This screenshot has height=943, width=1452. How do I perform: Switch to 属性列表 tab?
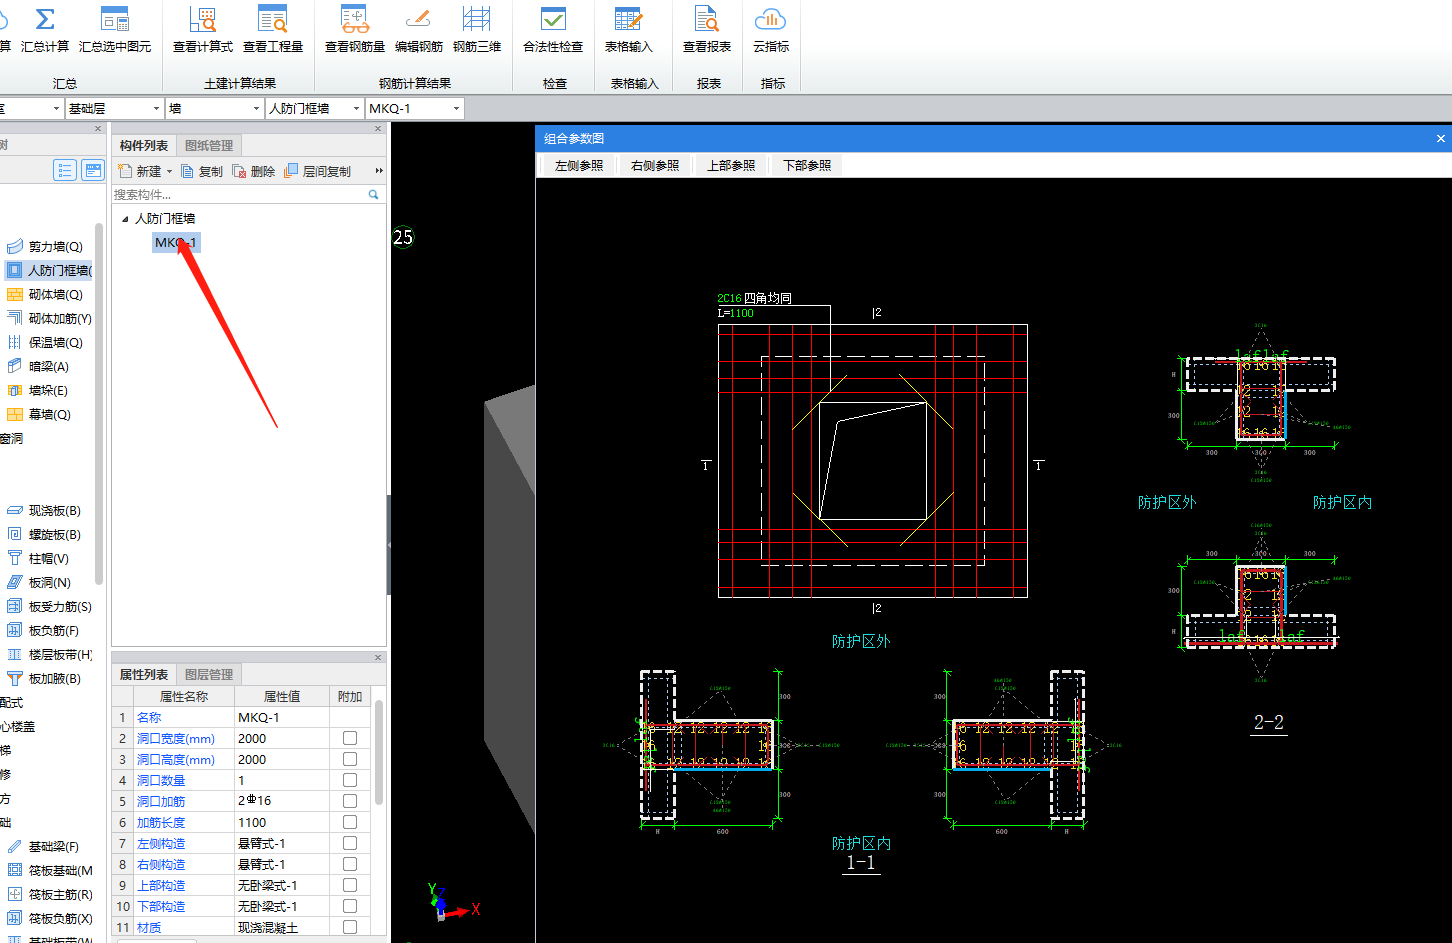pos(144,675)
